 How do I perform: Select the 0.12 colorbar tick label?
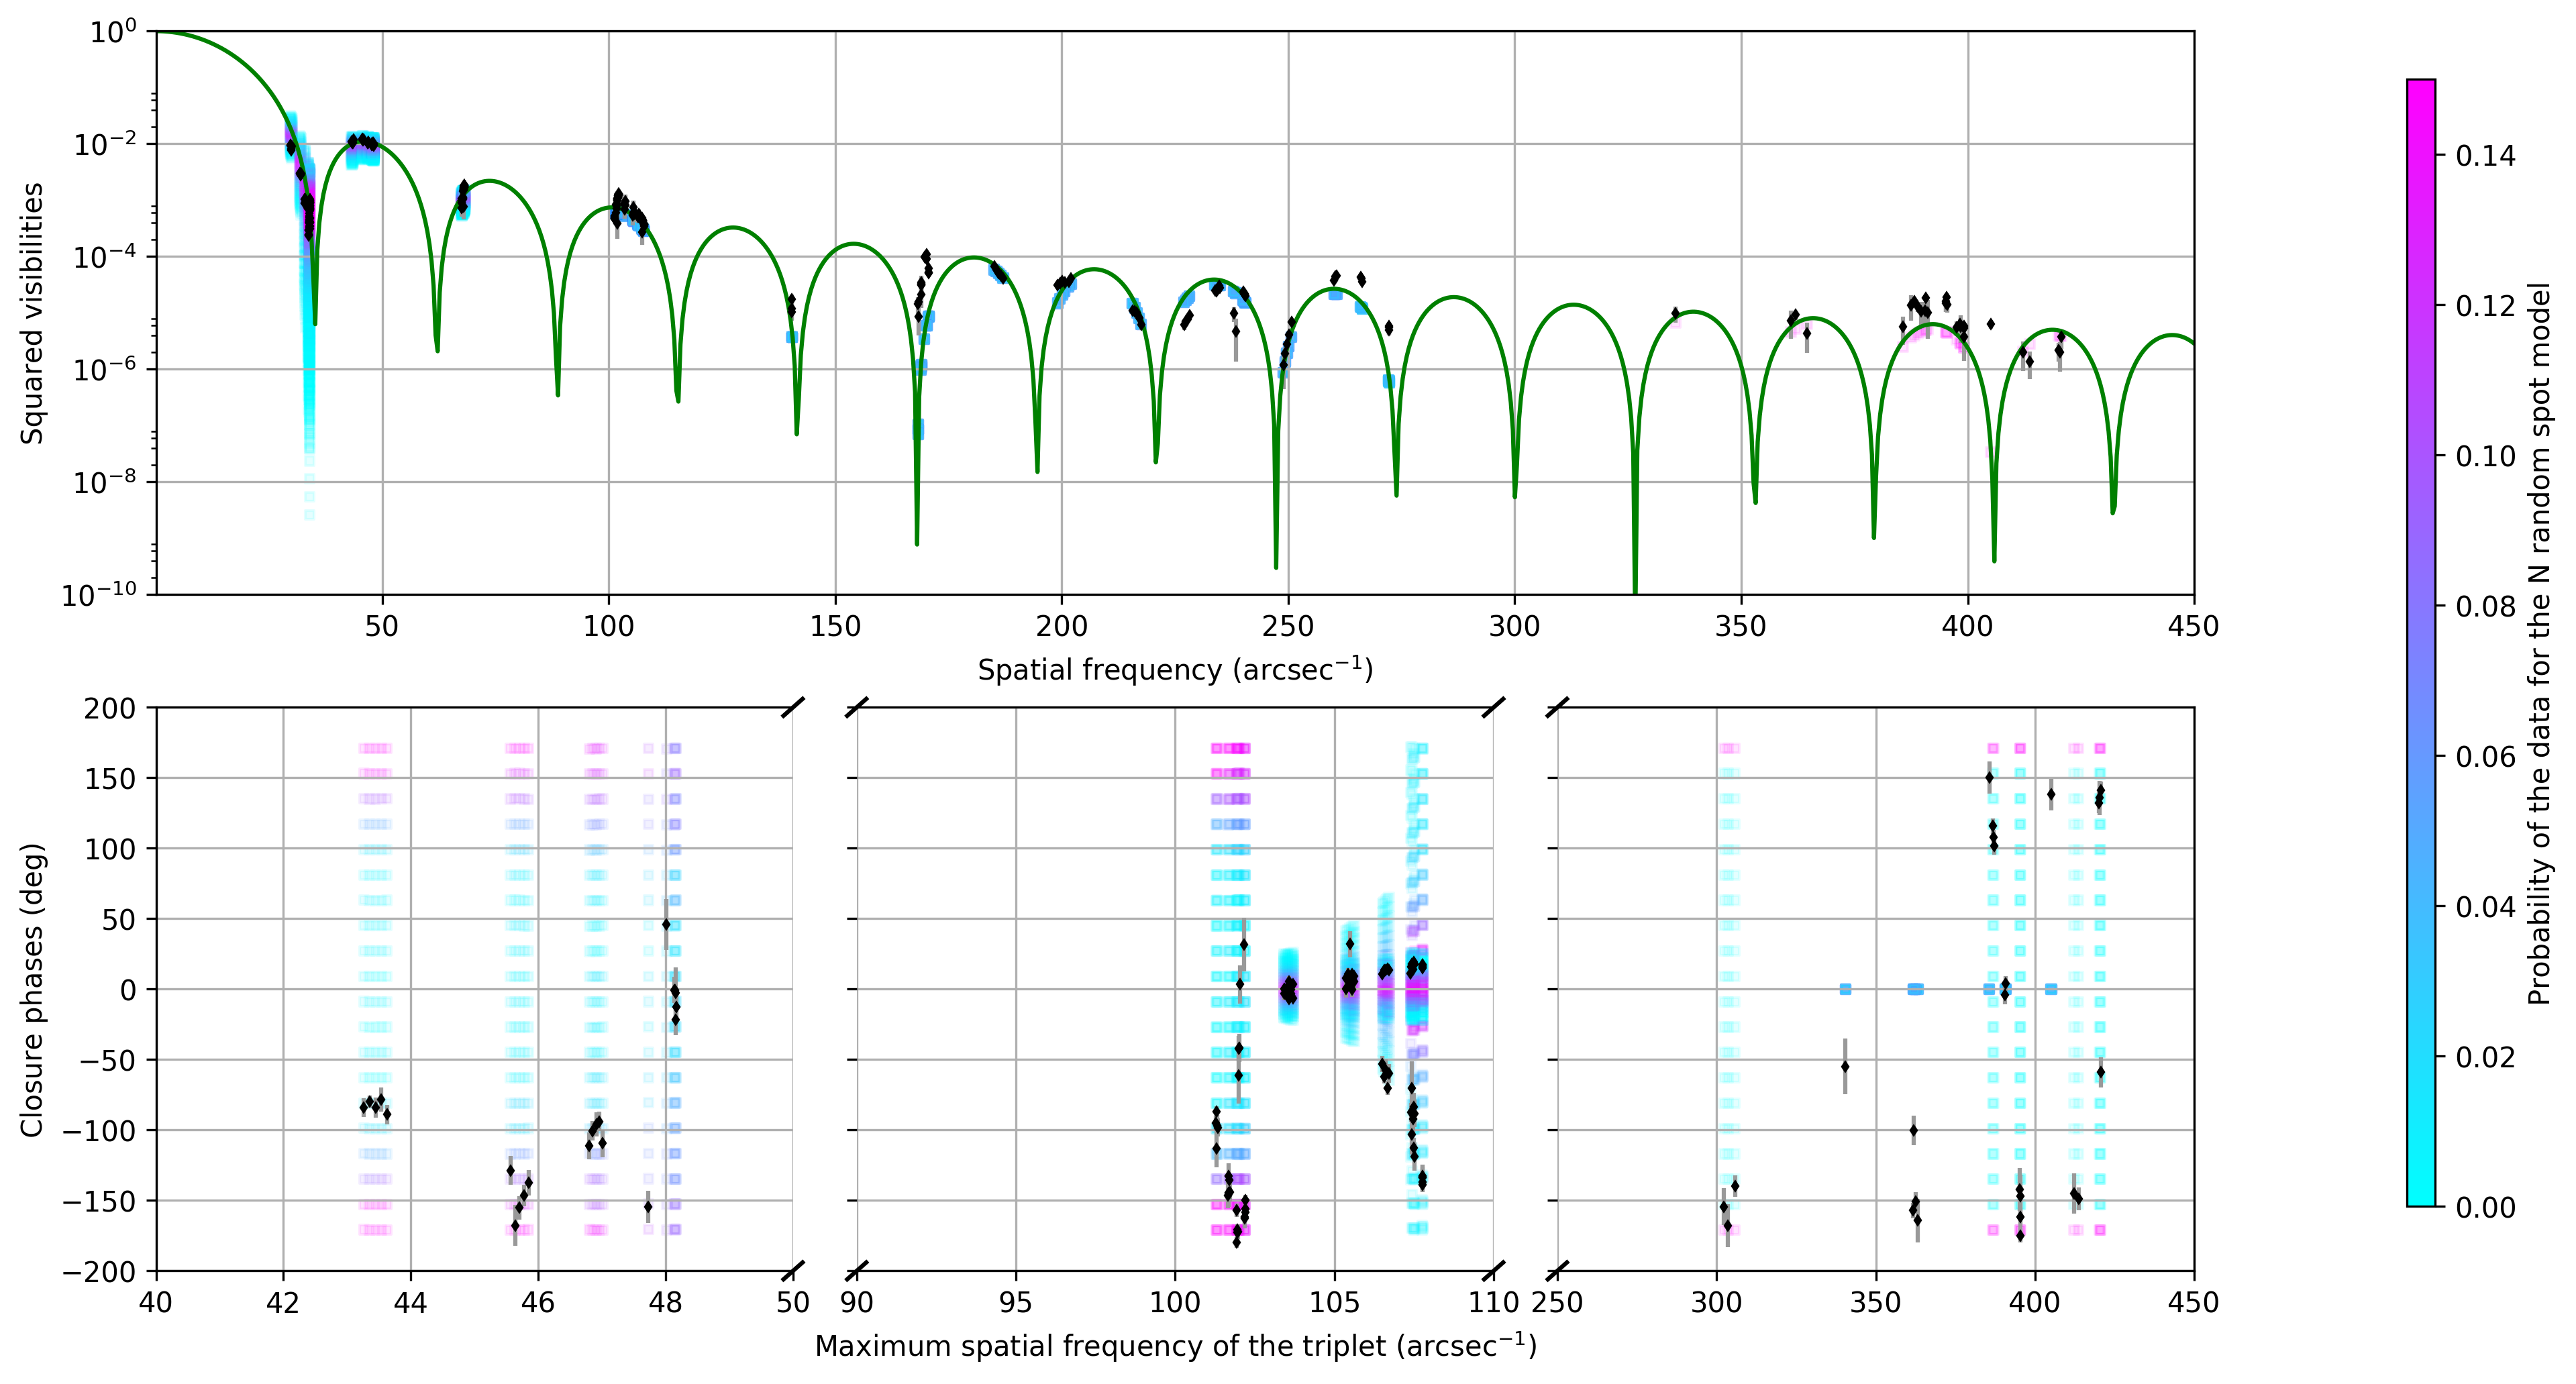tap(2486, 306)
